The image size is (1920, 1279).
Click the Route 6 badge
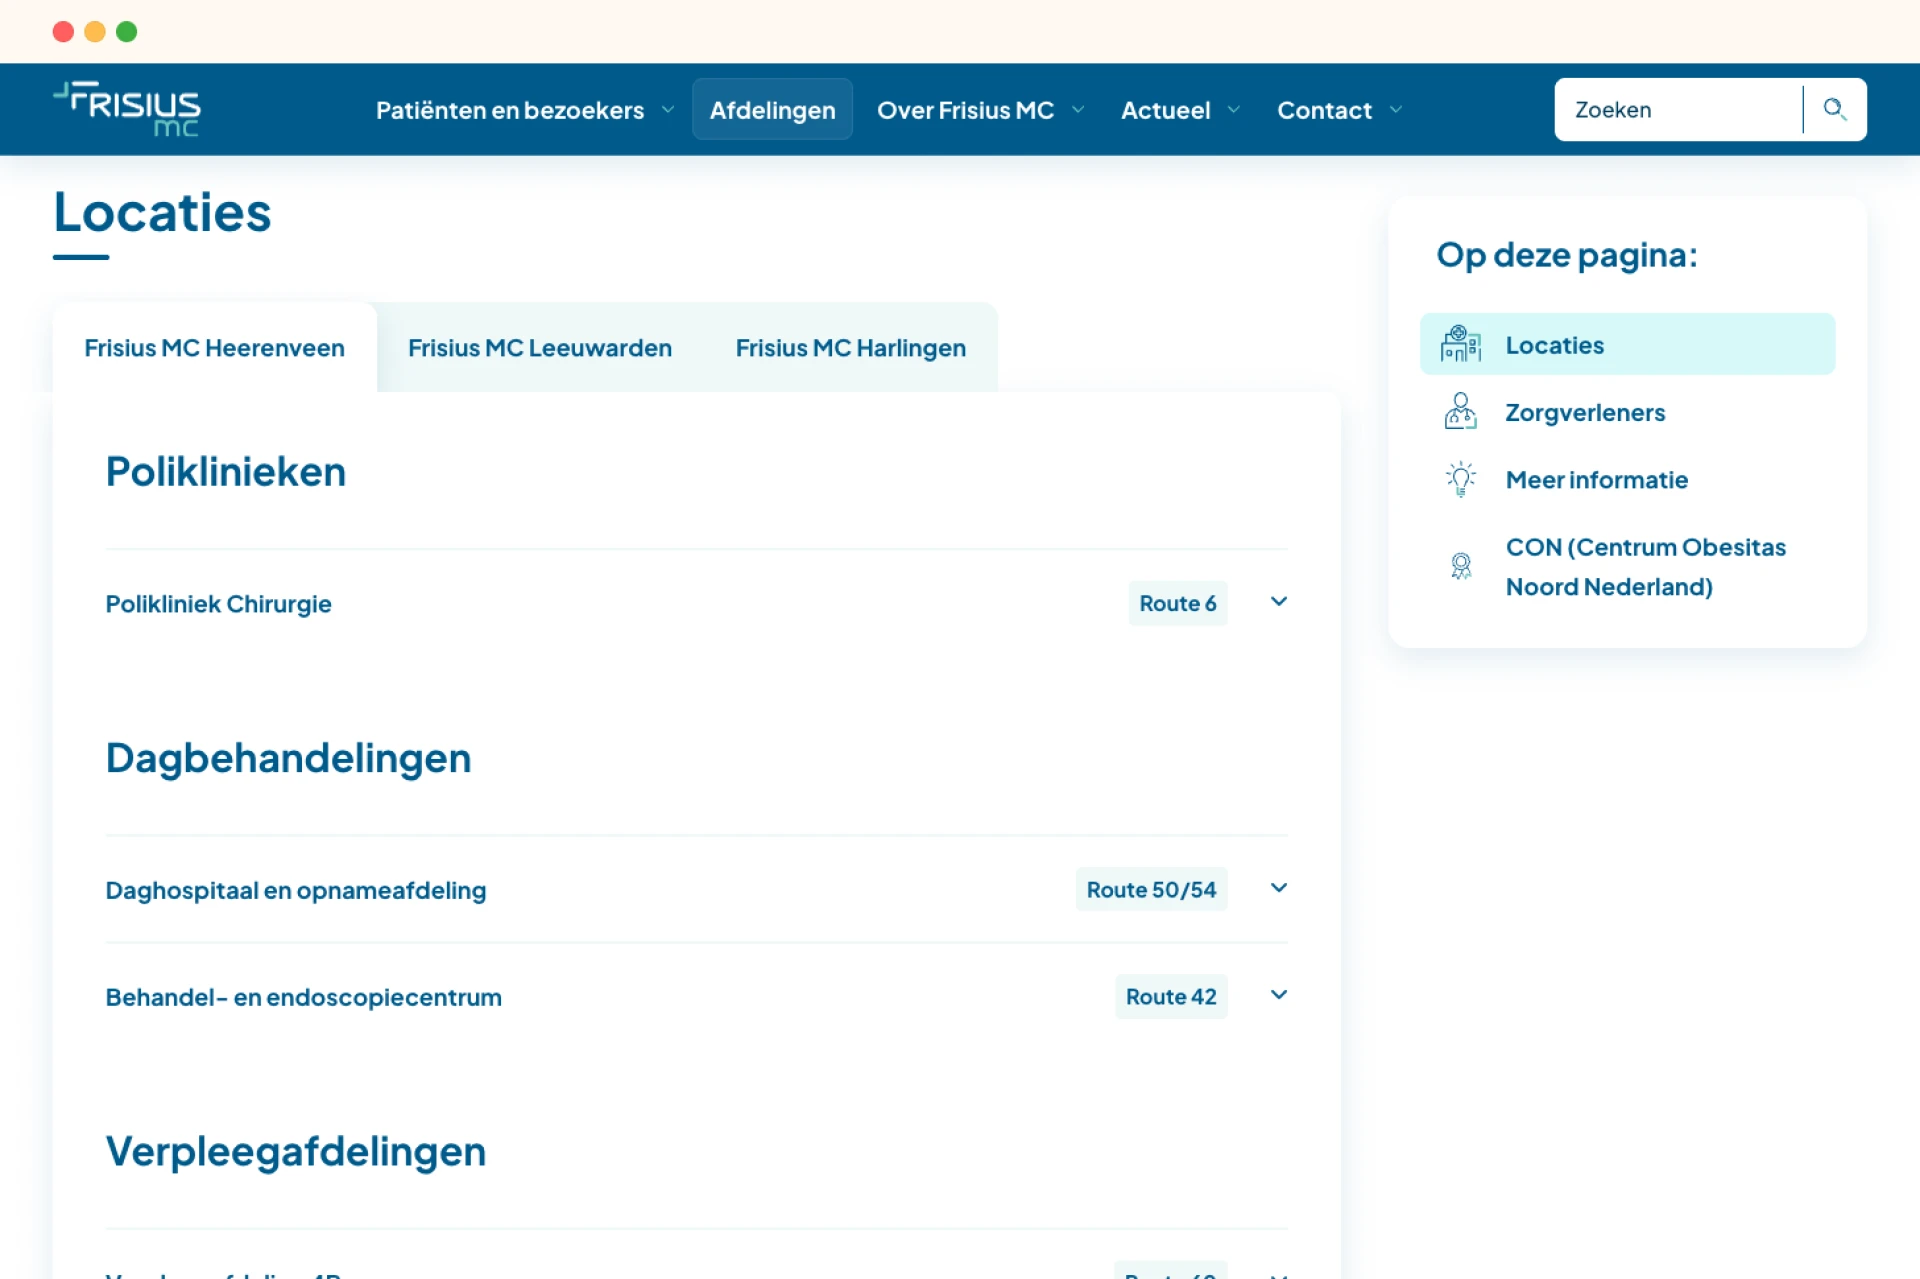(x=1178, y=603)
